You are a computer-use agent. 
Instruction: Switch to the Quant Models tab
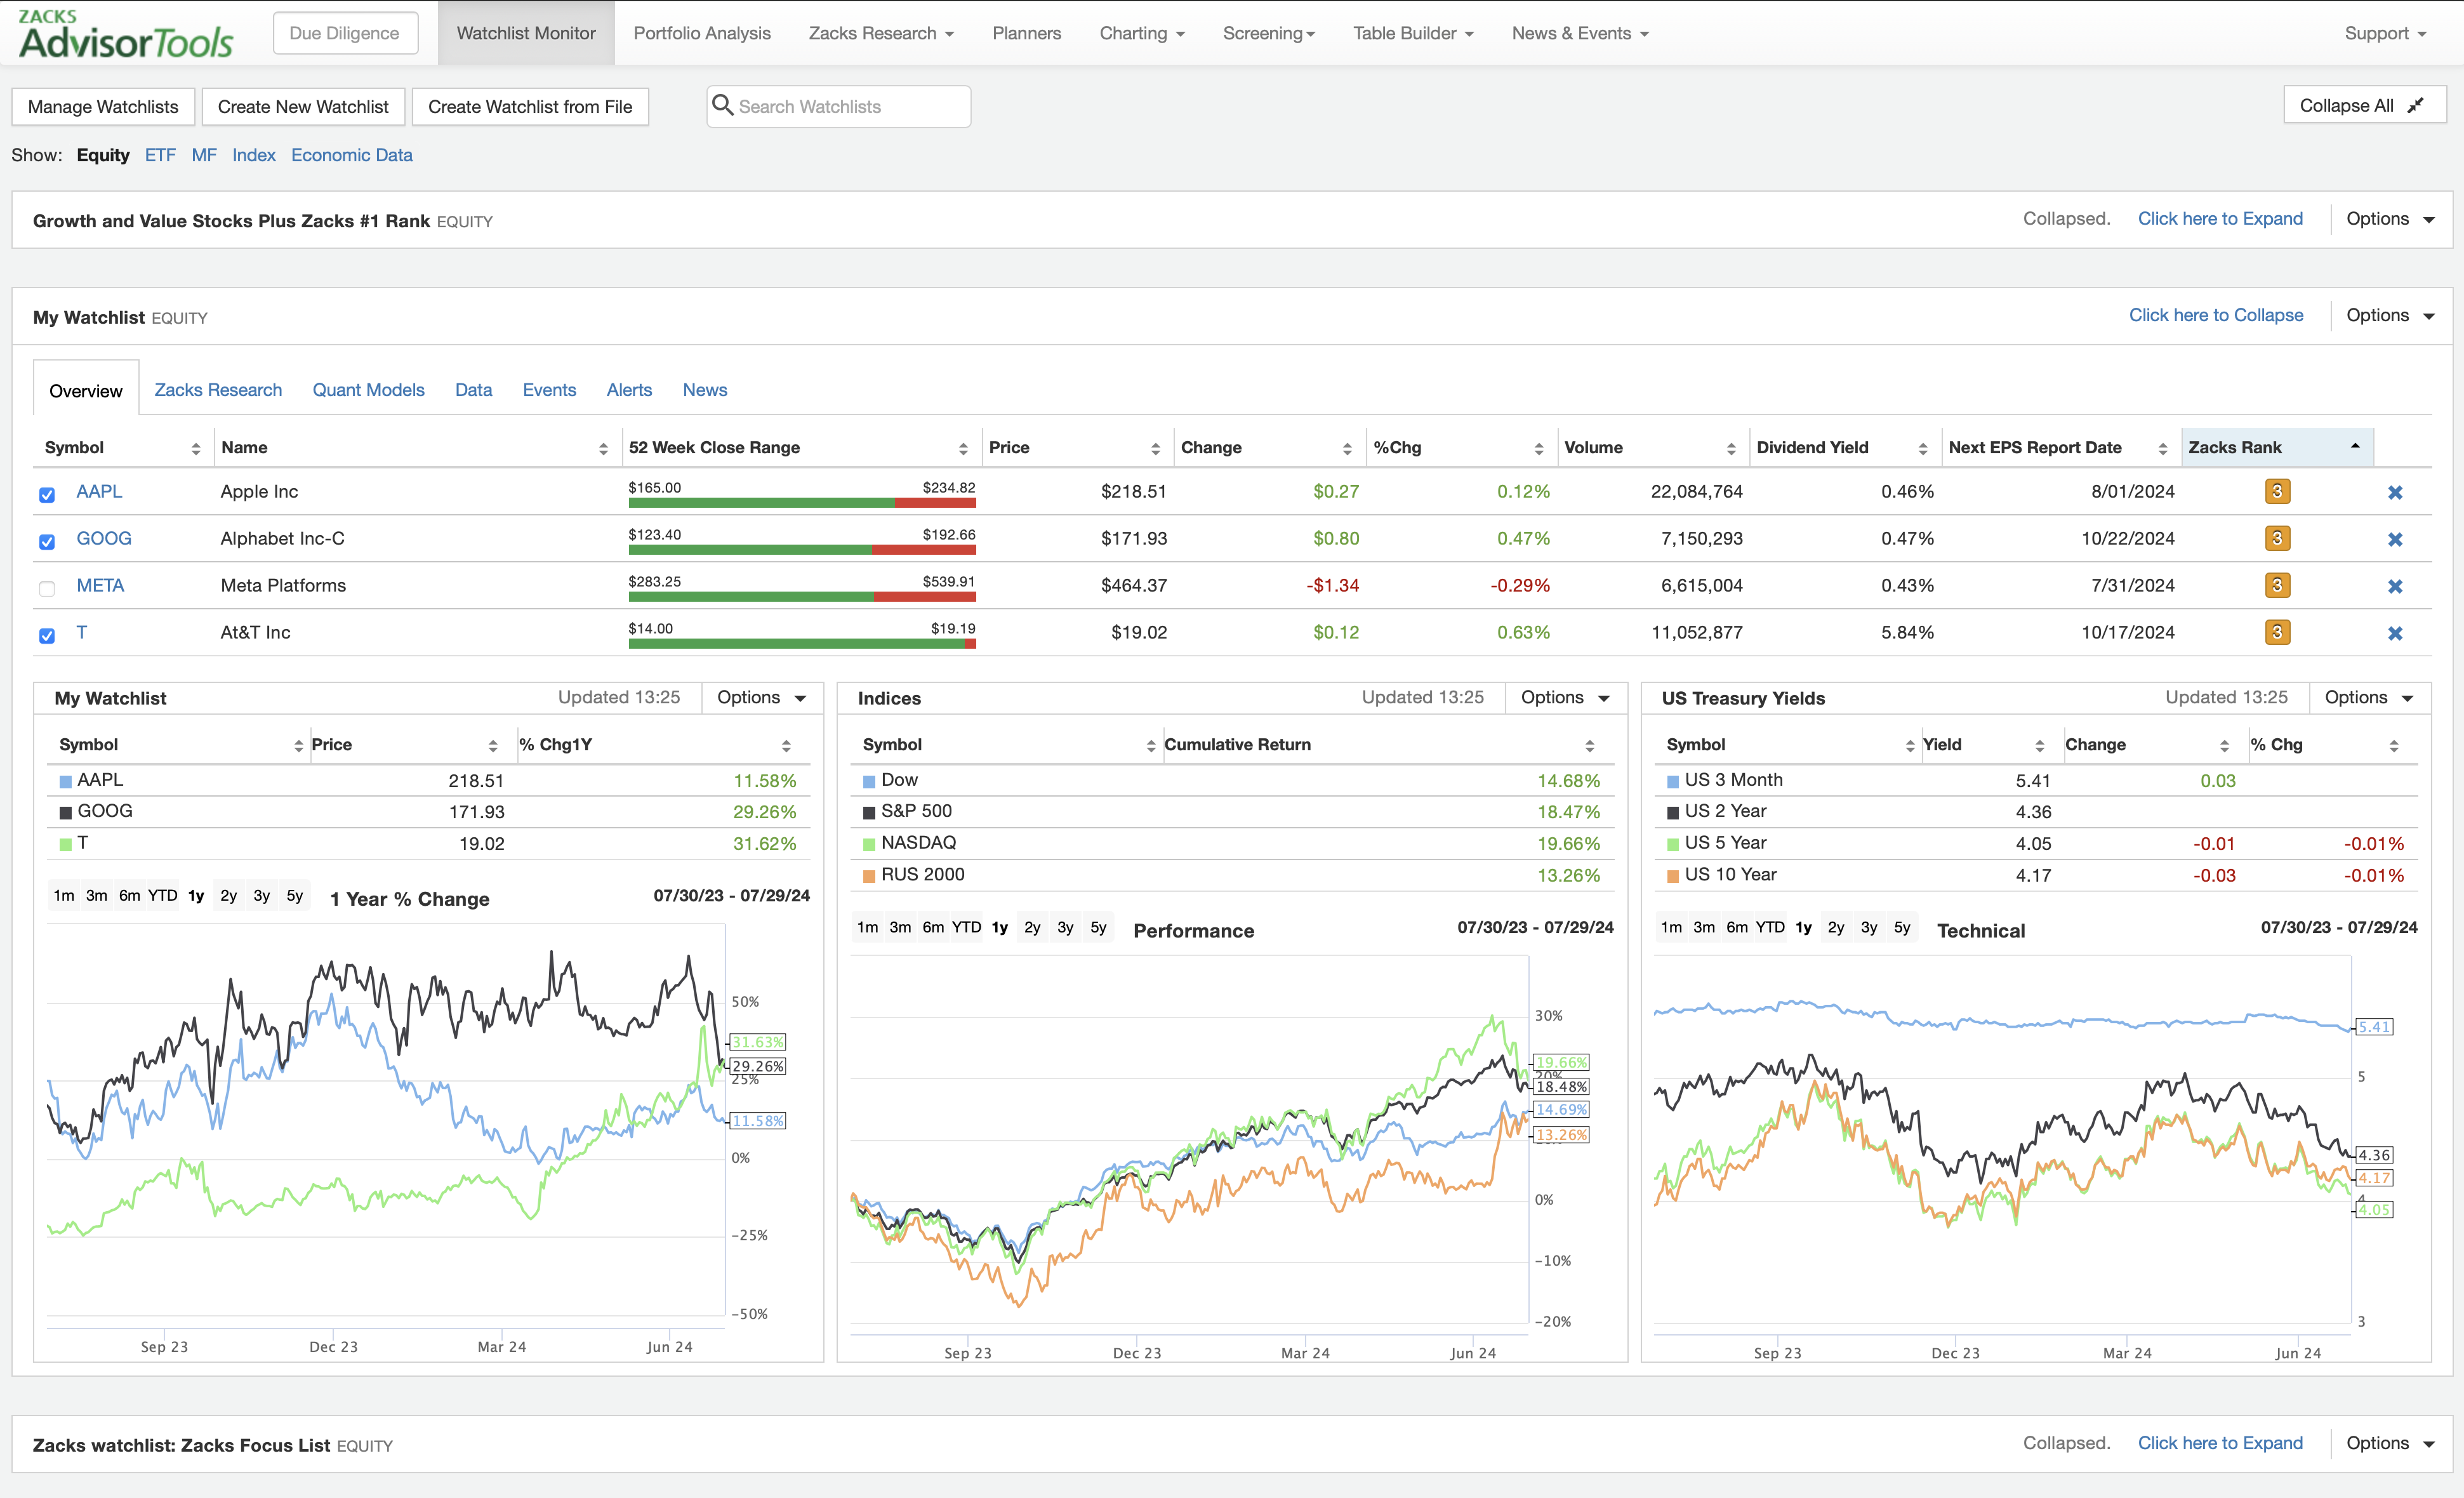(x=368, y=390)
